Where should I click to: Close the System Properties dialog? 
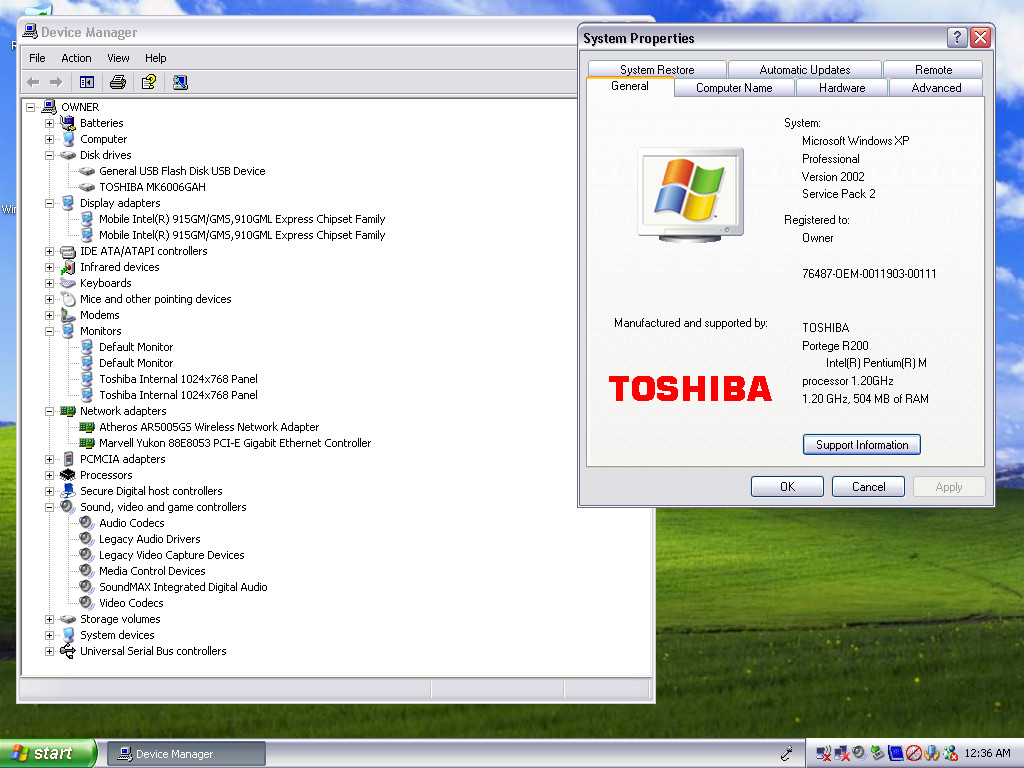click(980, 37)
